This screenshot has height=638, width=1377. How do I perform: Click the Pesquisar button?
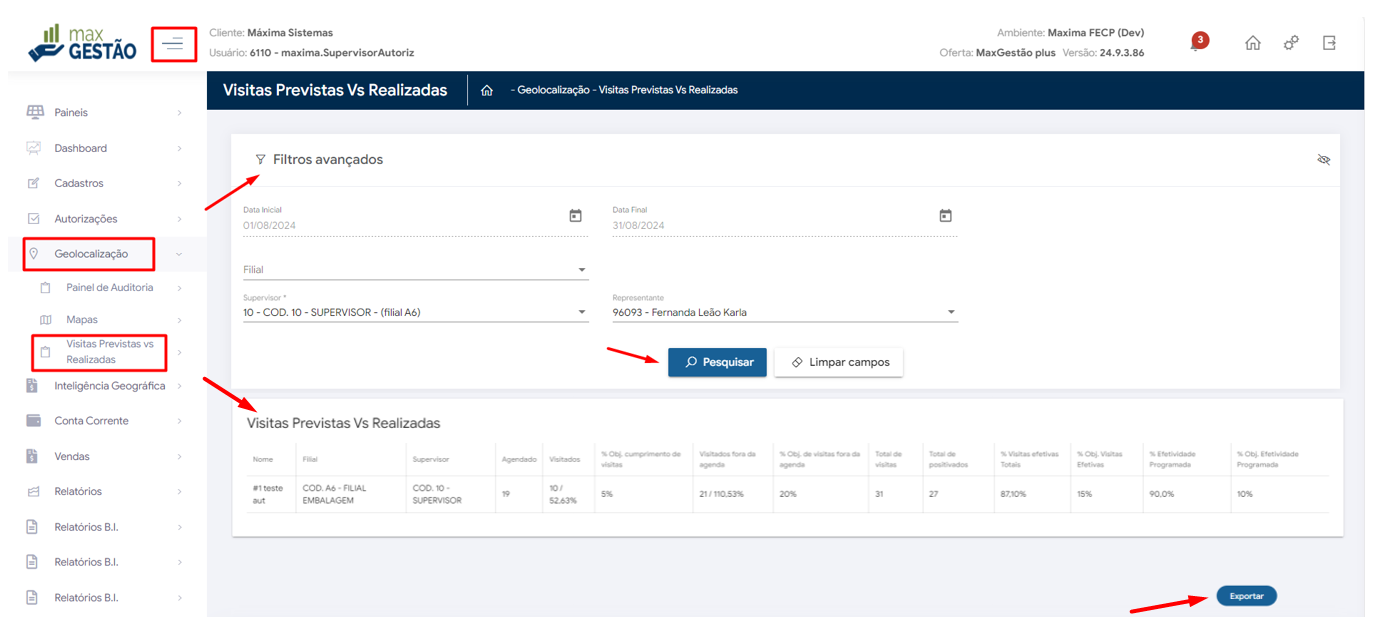pyautogui.click(x=717, y=362)
